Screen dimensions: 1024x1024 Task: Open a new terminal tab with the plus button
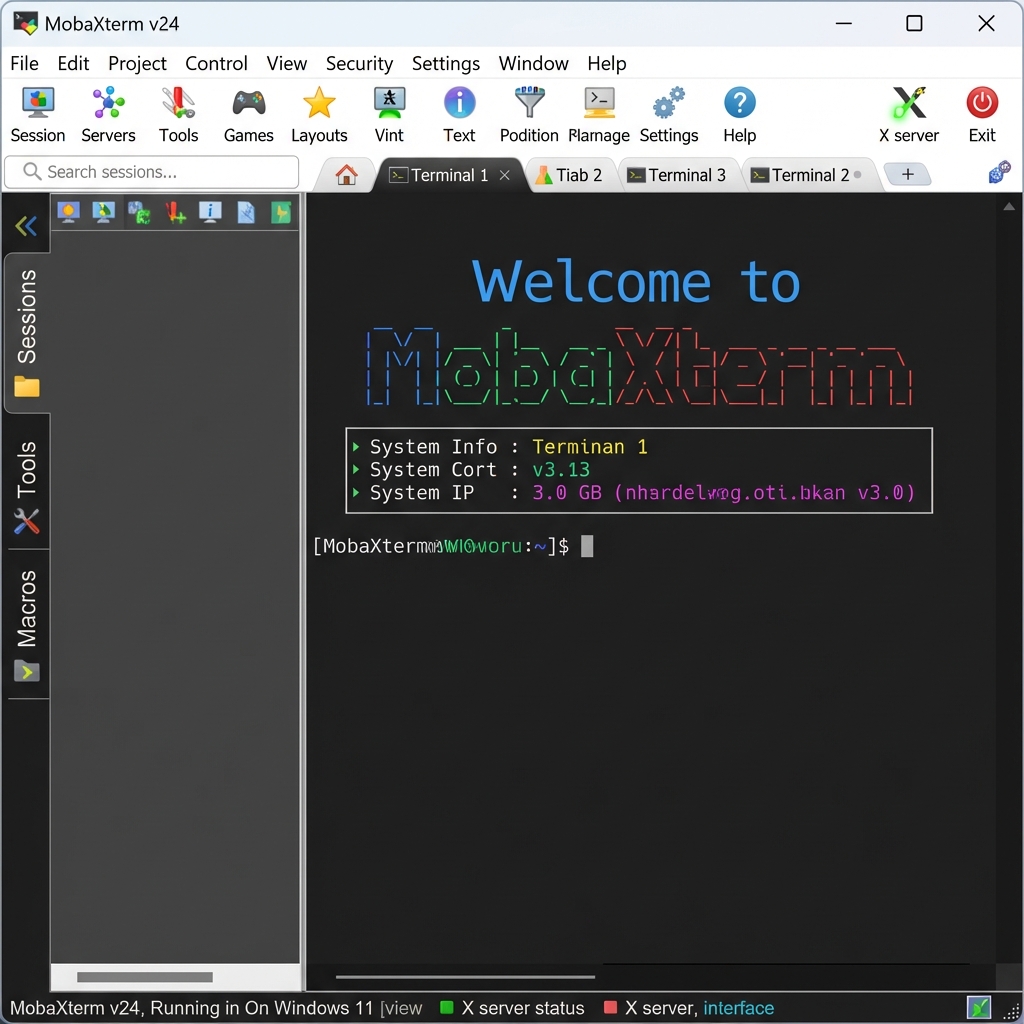(x=908, y=174)
